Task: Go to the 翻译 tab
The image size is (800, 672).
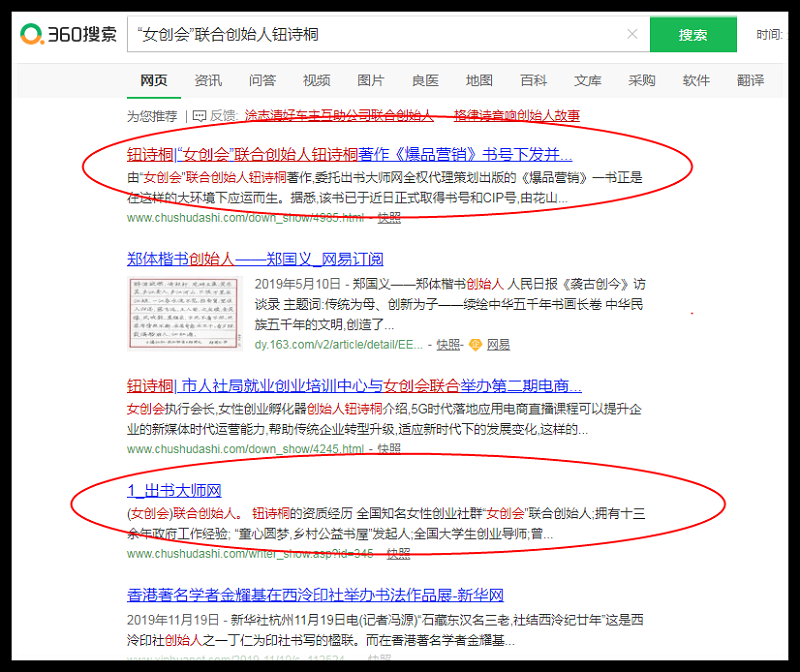Action: (x=750, y=81)
